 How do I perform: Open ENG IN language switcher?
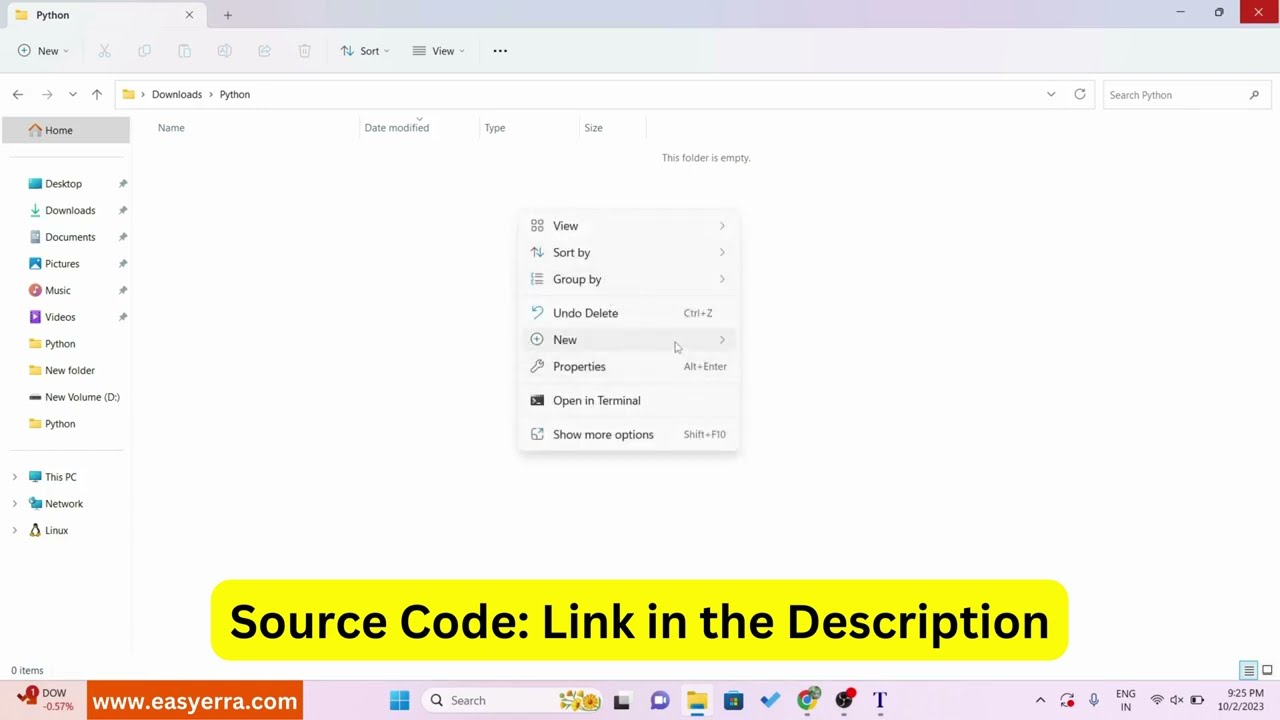coord(1126,700)
